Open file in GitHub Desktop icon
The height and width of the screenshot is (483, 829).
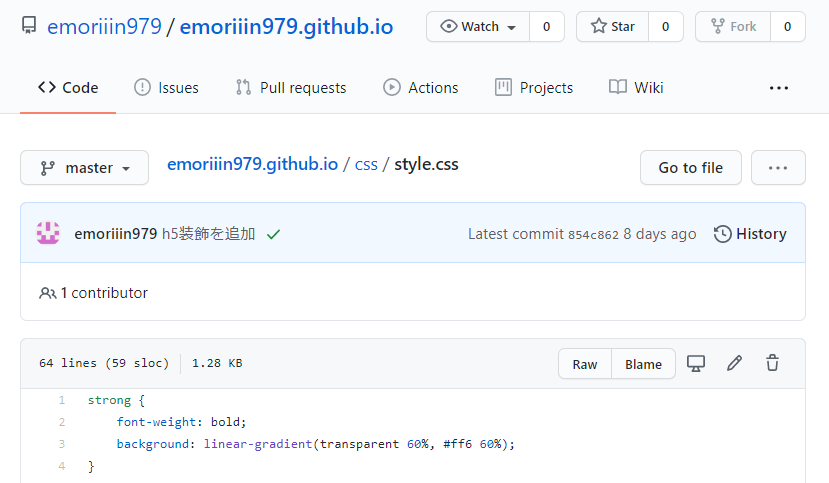pyautogui.click(x=696, y=364)
